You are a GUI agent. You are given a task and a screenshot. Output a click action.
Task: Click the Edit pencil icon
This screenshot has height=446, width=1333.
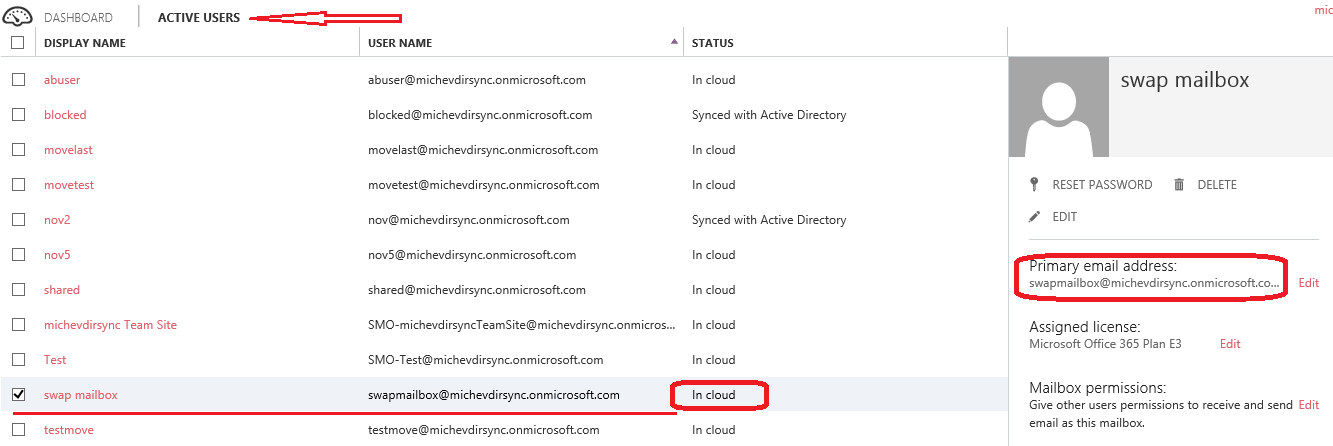pos(1035,217)
